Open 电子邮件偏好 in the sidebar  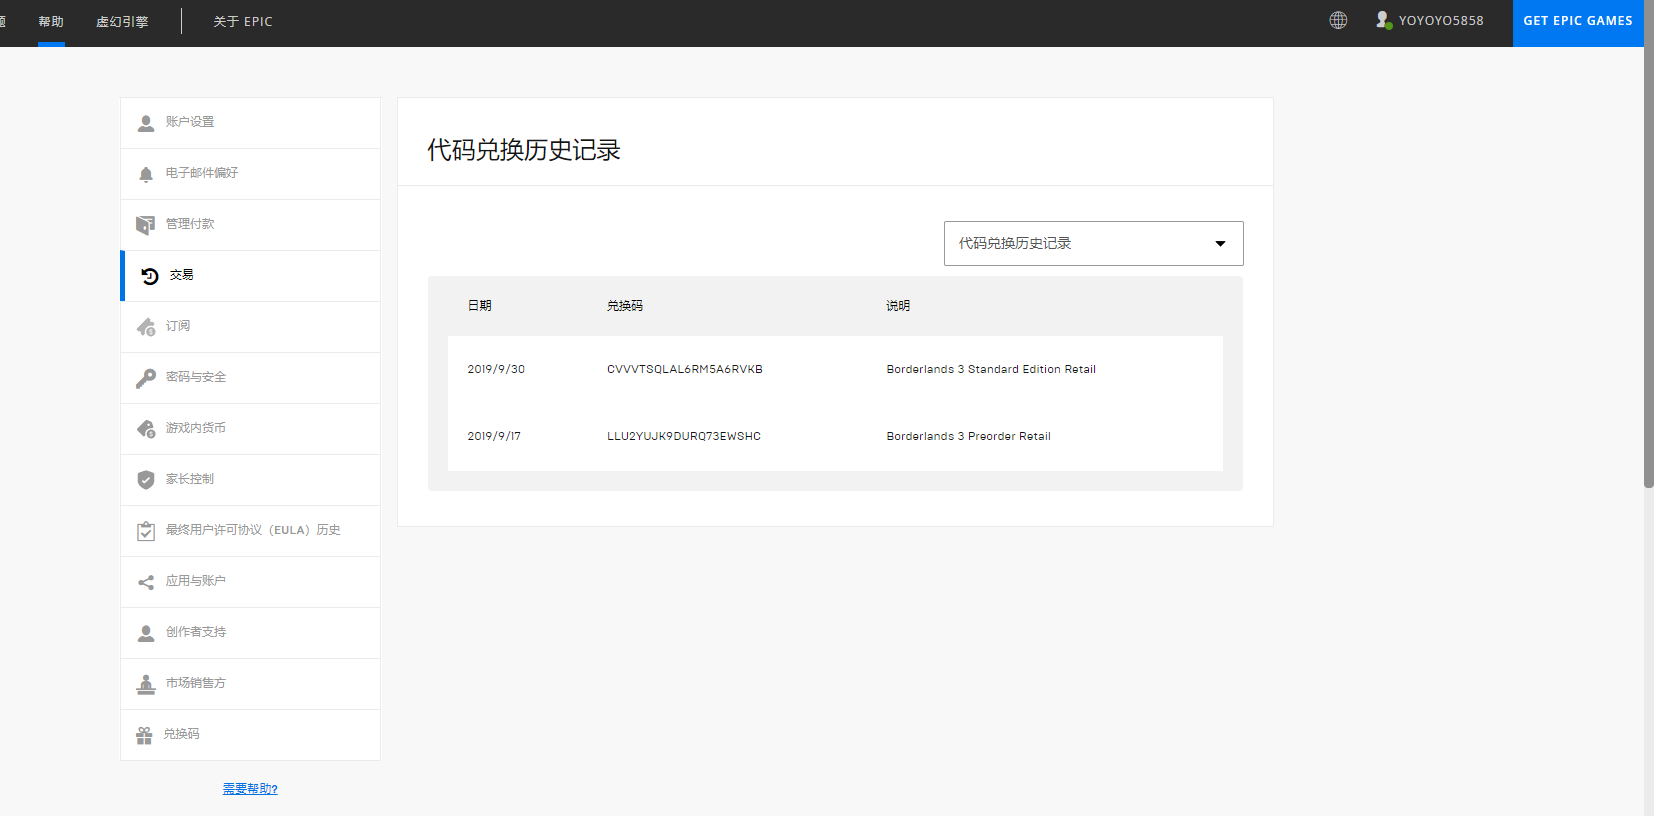(x=250, y=174)
